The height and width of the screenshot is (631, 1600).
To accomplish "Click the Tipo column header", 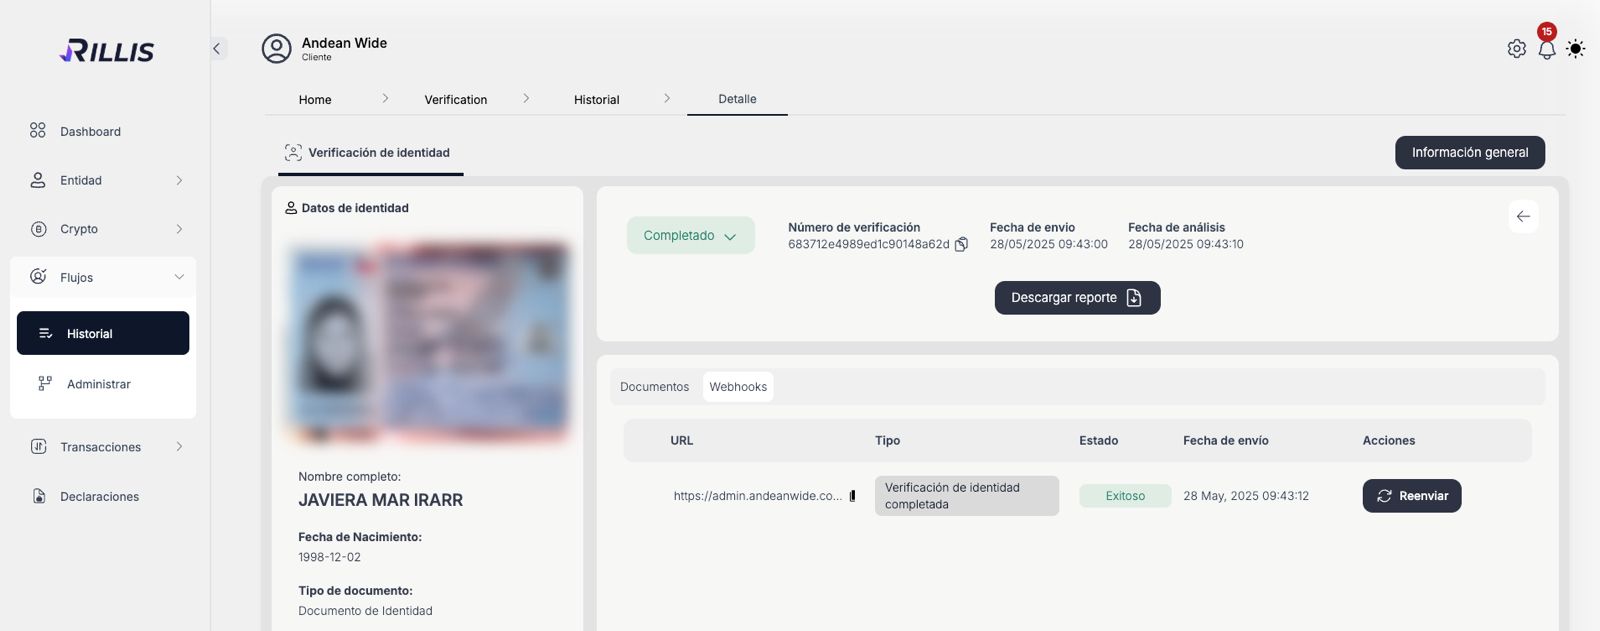I will click(x=888, y=441).
